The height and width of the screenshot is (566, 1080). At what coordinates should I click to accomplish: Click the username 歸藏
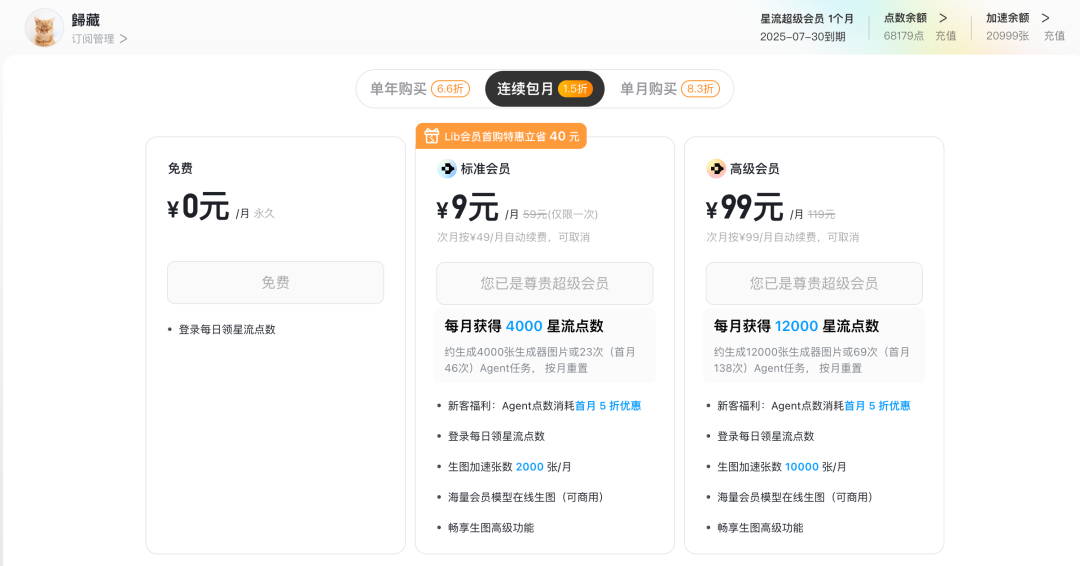point(85,20)
